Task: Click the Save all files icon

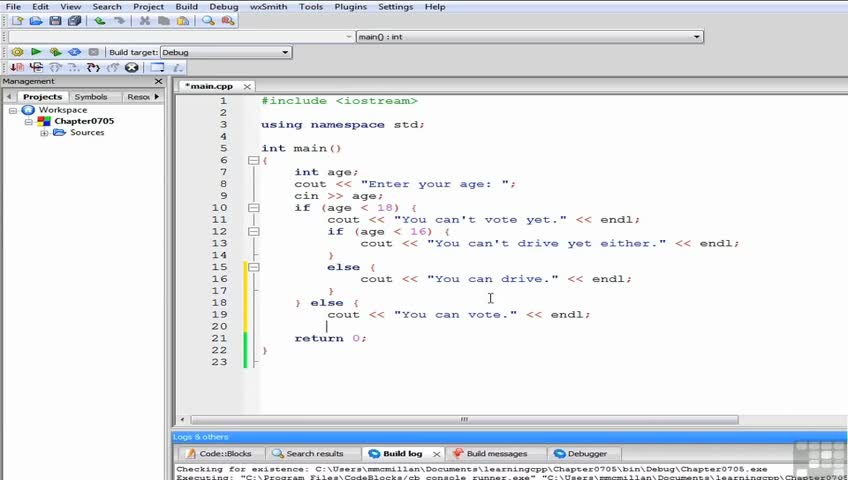Action: pos(75,21)
